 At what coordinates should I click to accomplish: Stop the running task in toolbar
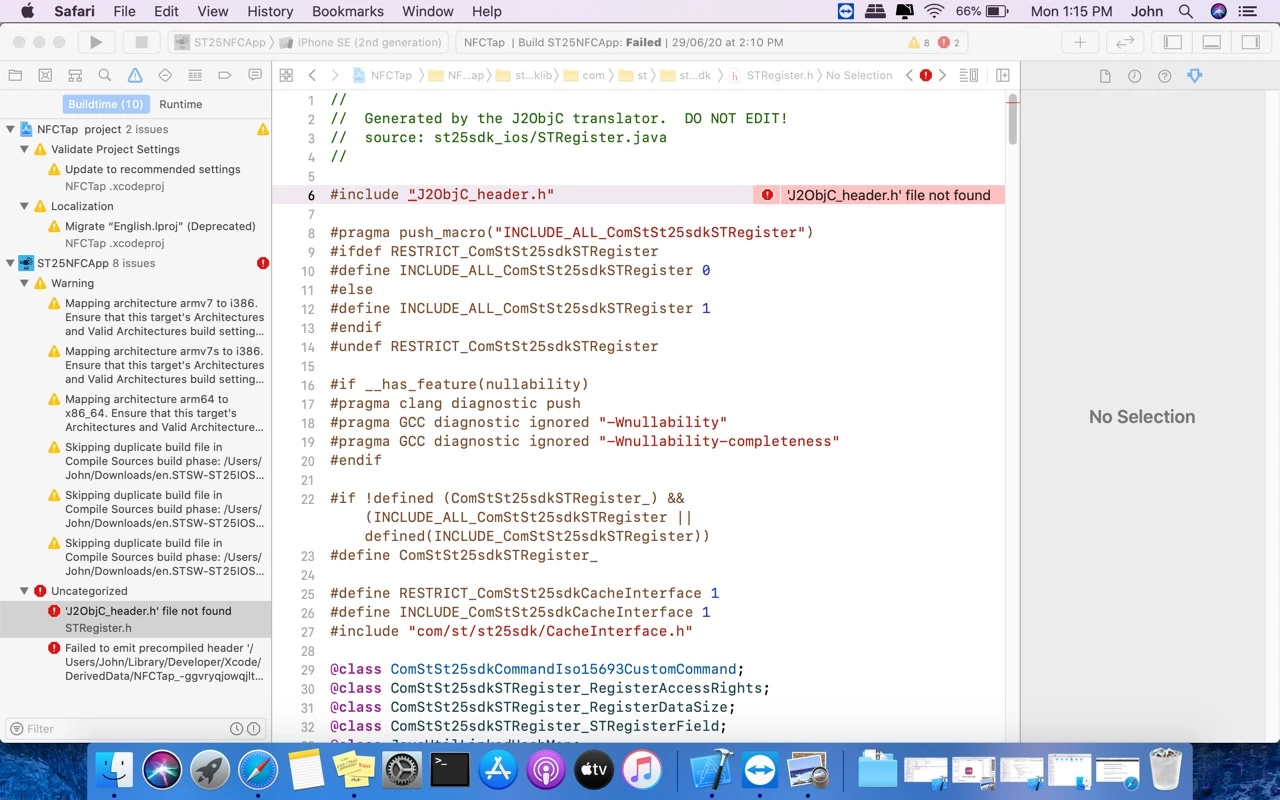141,42
